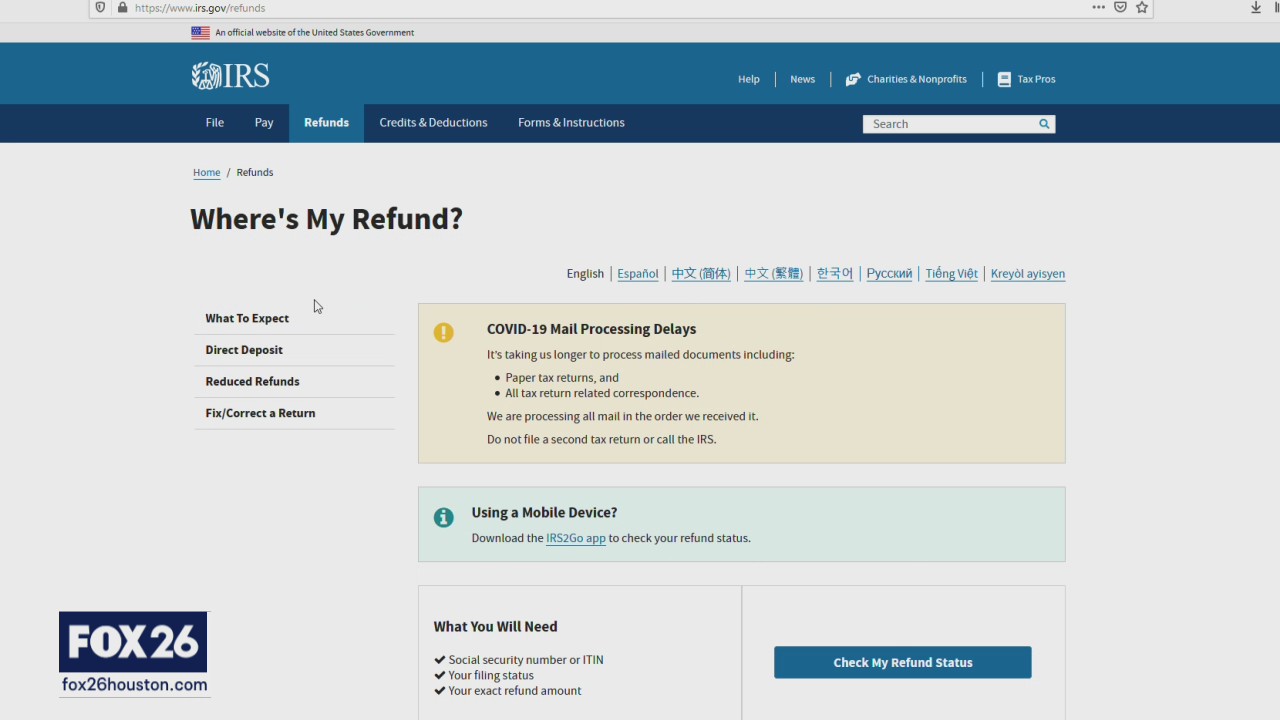Switch to the Refunds tab

[x=326, y=122]
